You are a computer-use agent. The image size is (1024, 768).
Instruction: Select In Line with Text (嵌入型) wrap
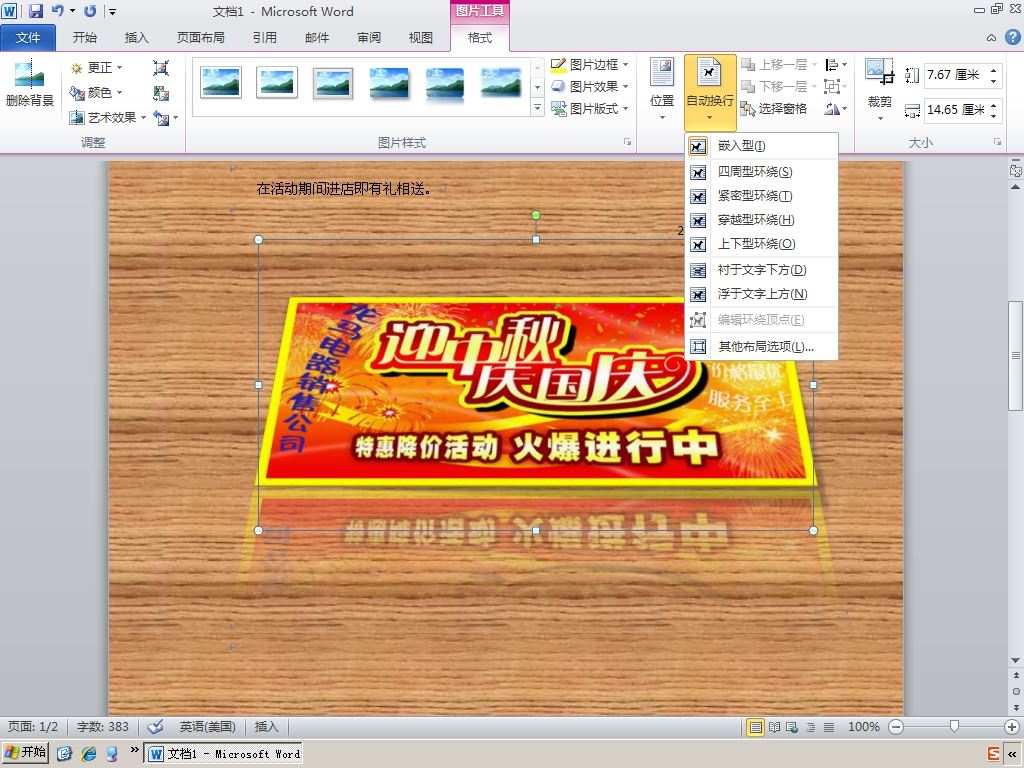761,146
